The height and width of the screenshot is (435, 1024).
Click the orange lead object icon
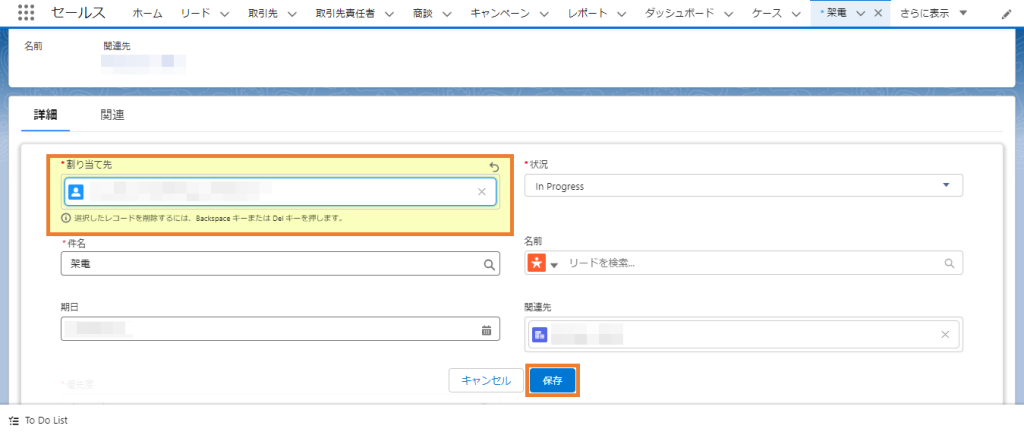[x=536, y=263]
